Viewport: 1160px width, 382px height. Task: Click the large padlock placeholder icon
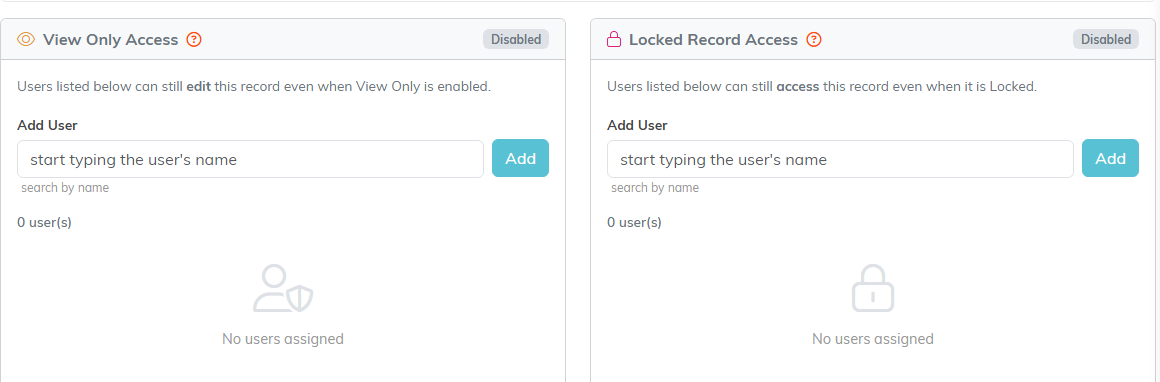873,288
